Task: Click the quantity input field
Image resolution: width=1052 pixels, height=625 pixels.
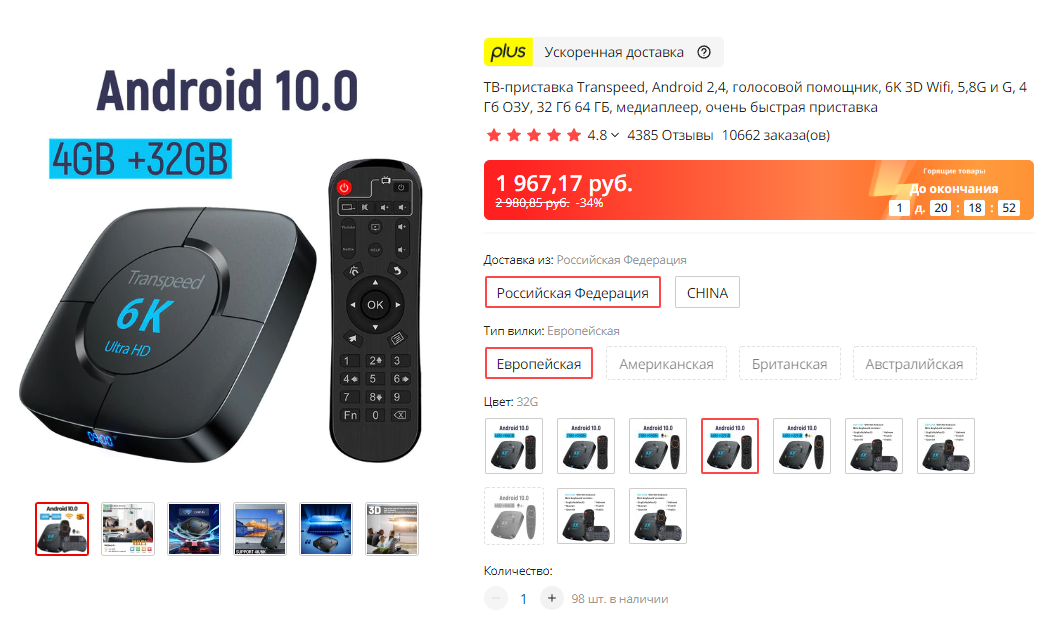Action: 523,598
